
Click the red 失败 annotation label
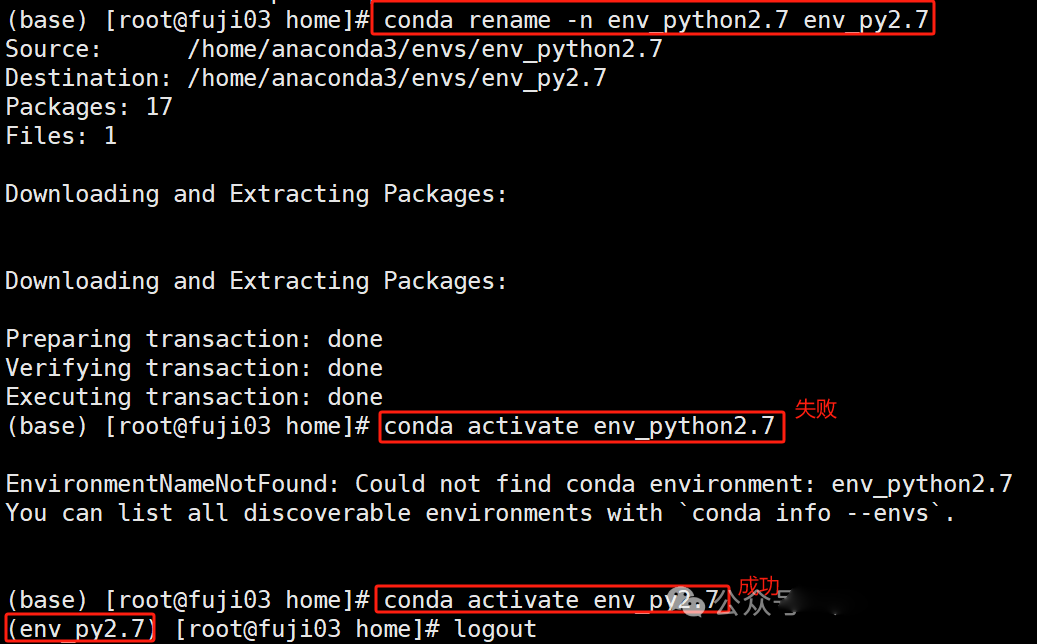click(x=815, y=409)
